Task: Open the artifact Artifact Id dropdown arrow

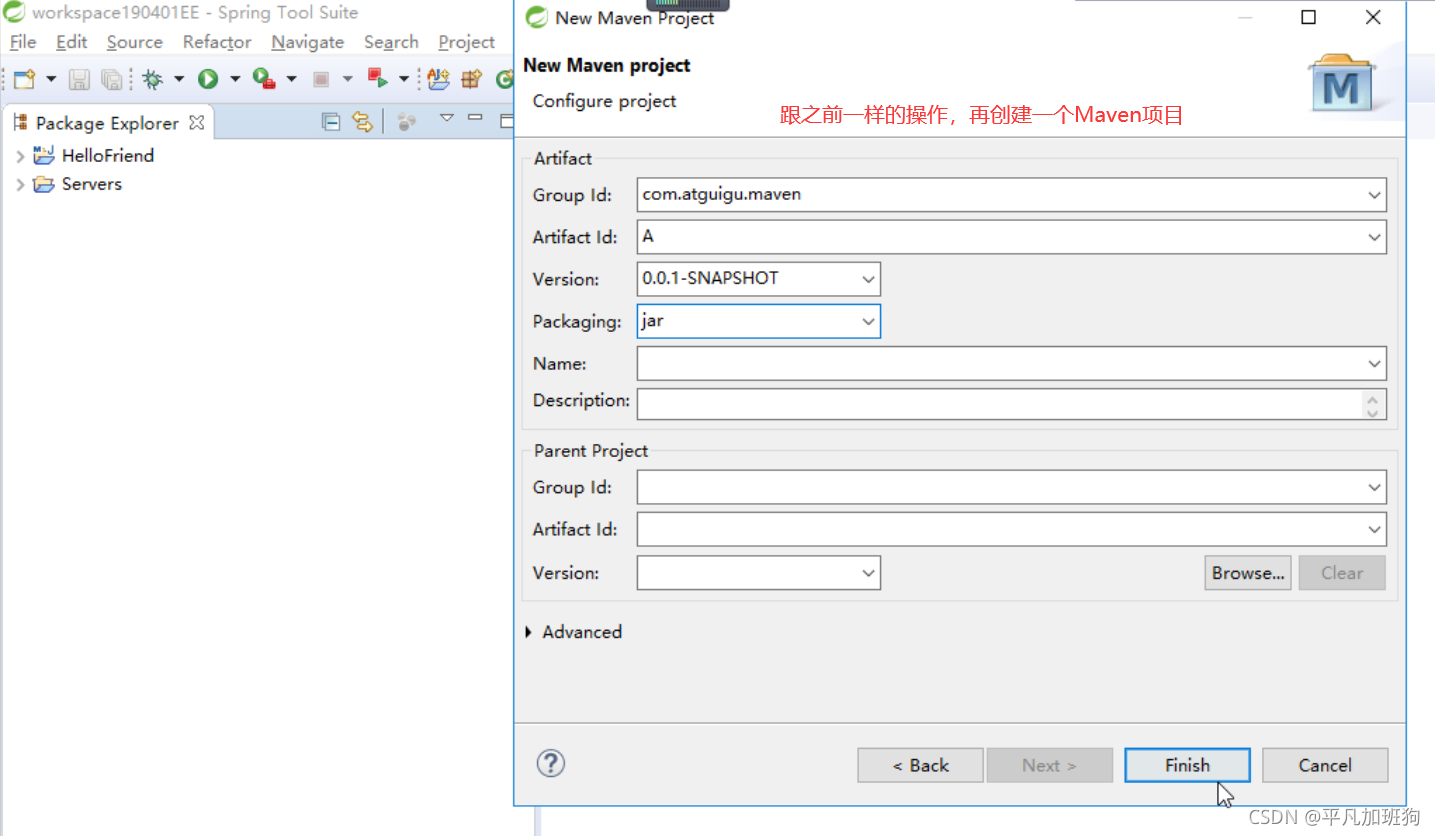Action: point(1375,237)
